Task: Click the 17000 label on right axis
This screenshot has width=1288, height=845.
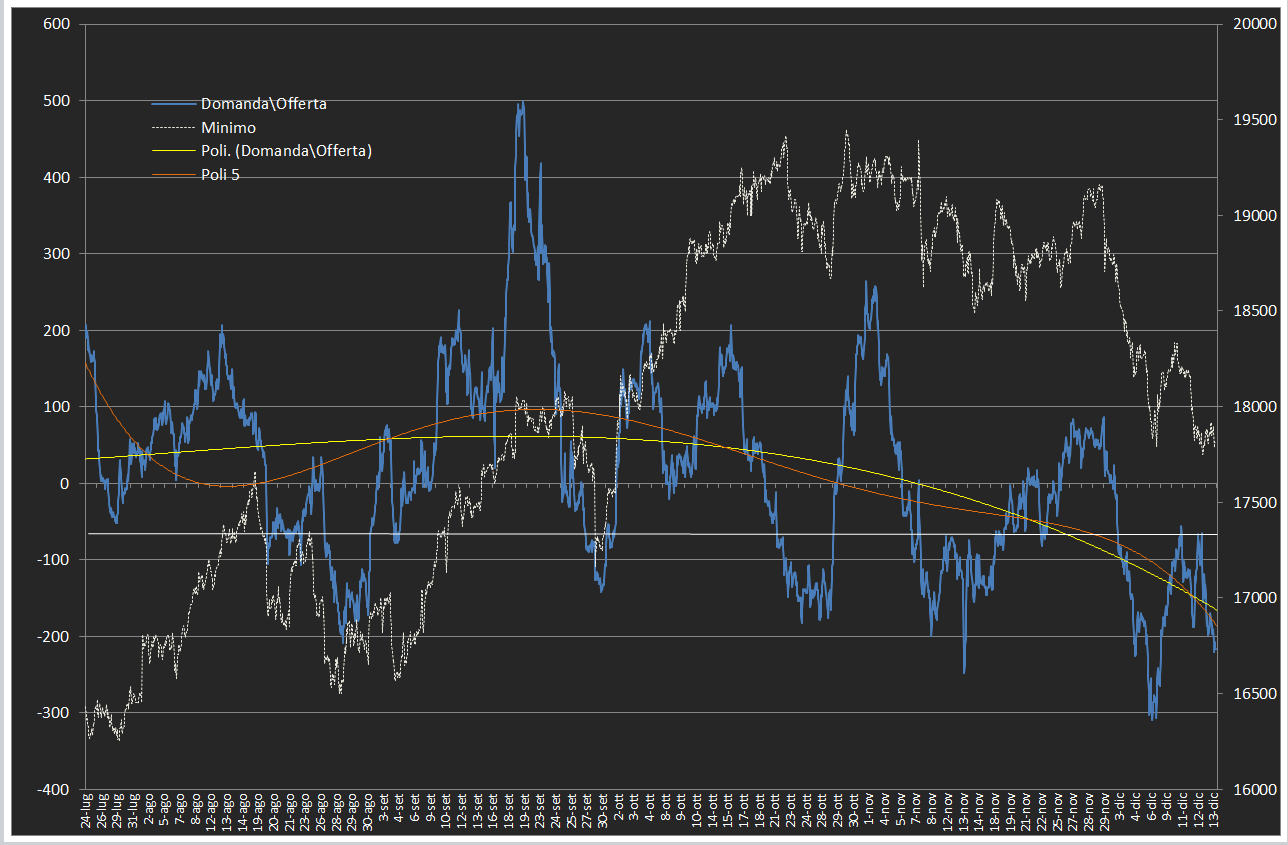Action: pyautogui.click(x=1254, y=598)
